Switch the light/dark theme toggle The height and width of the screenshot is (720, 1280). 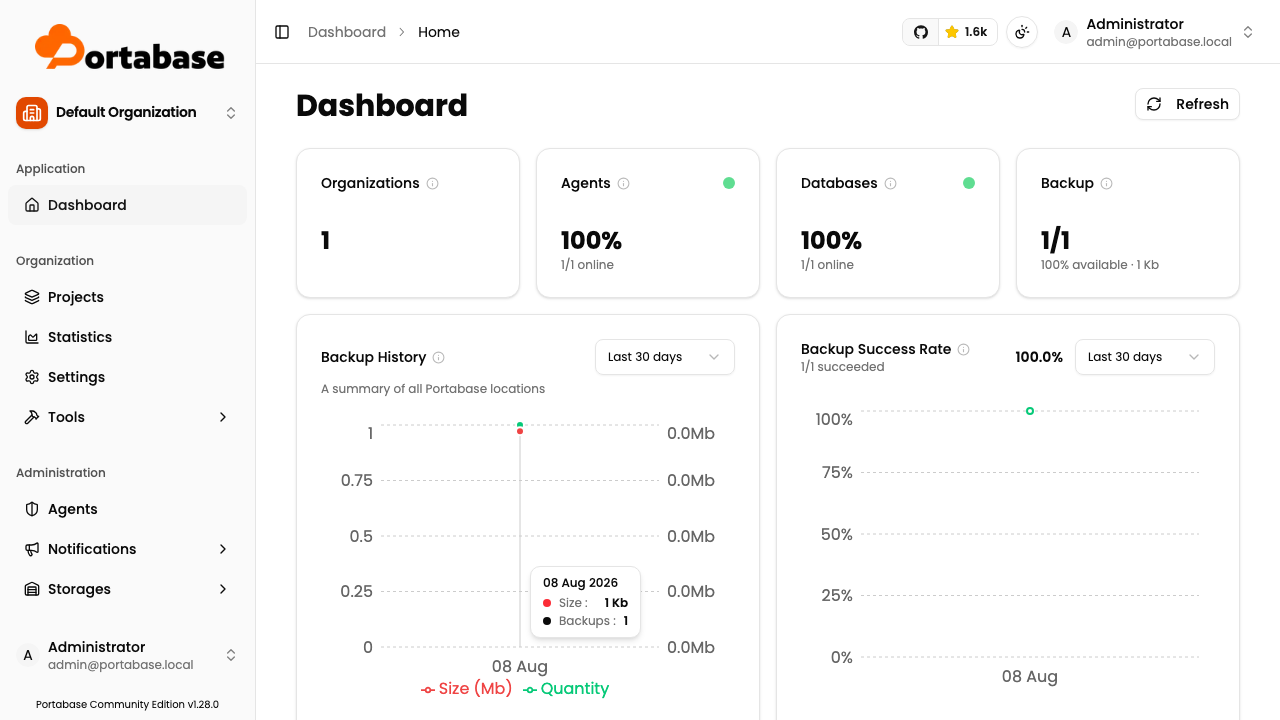coord(1022,32)
